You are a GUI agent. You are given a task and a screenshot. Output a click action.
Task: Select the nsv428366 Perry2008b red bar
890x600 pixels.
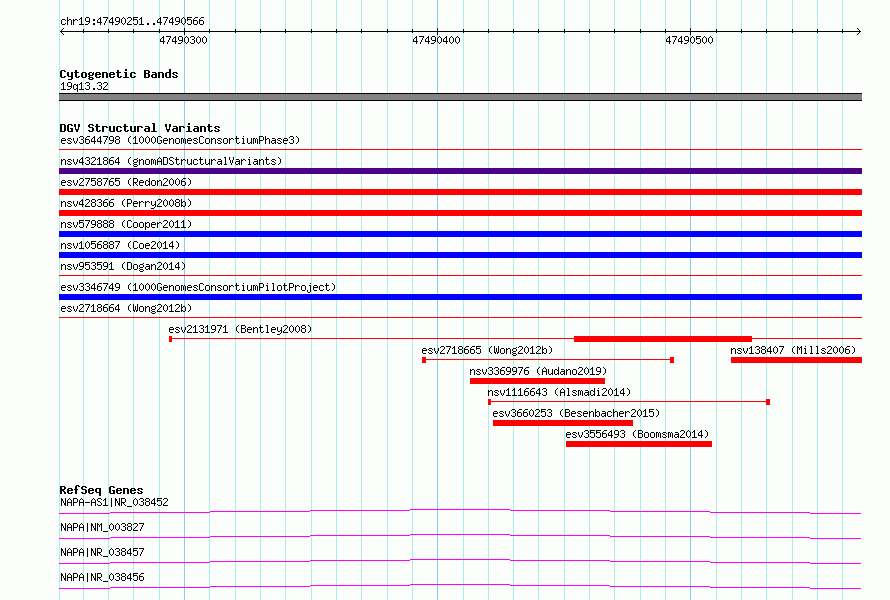coord(460,213)
